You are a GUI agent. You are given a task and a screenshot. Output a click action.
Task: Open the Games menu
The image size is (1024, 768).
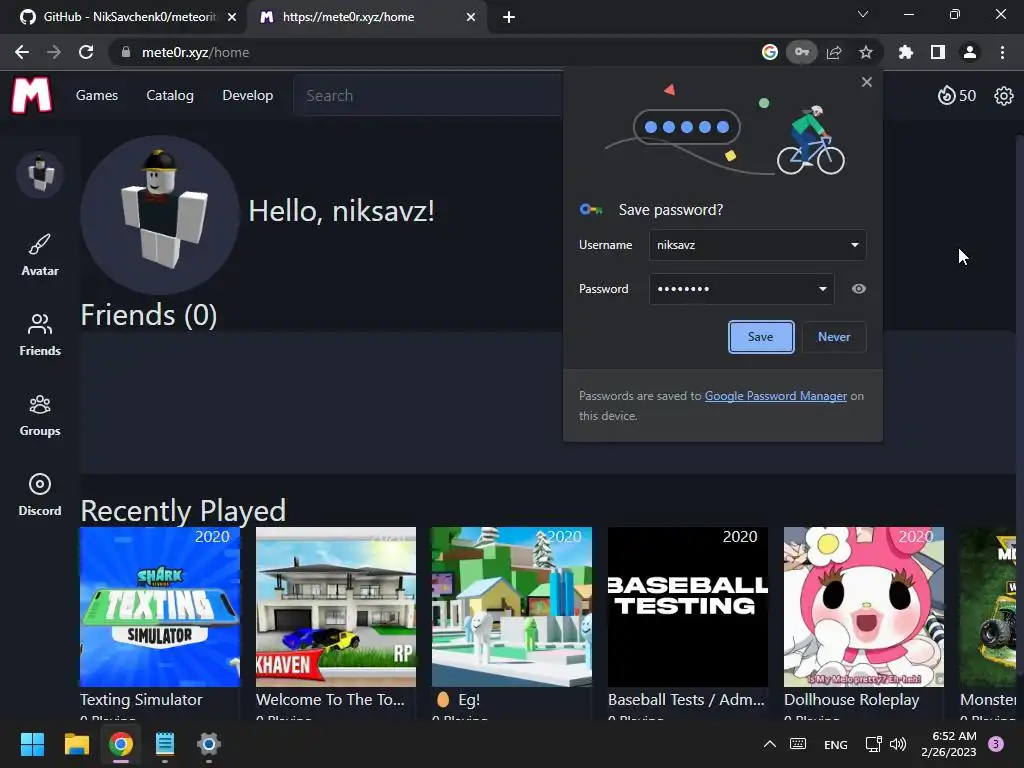[97, 95]
